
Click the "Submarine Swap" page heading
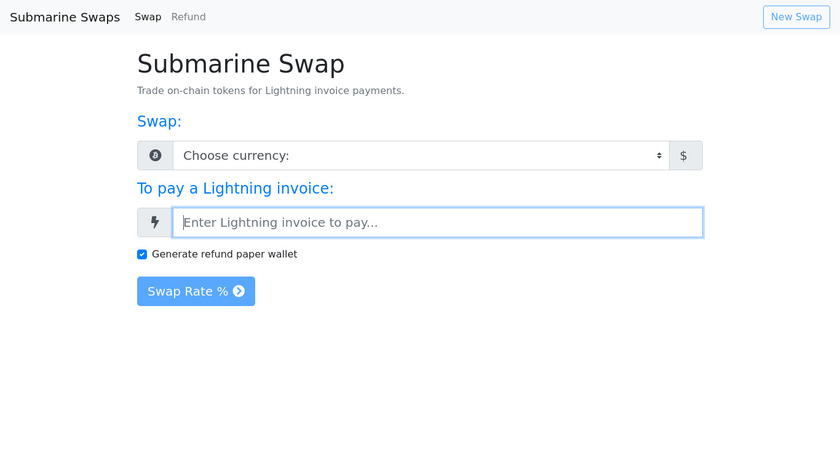241,64
